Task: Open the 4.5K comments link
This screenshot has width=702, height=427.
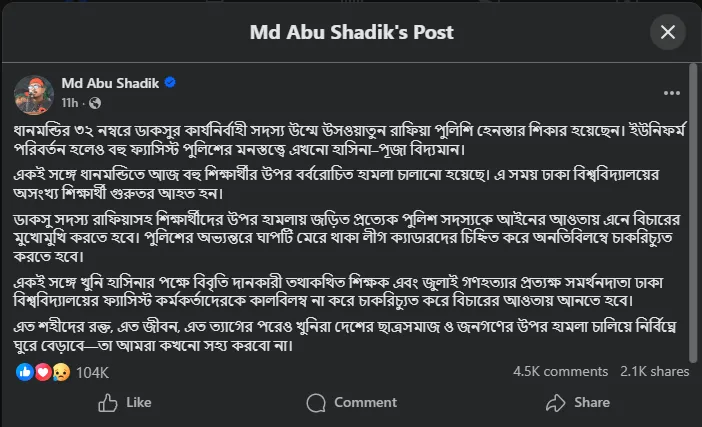Action: (x=560, y=371)
